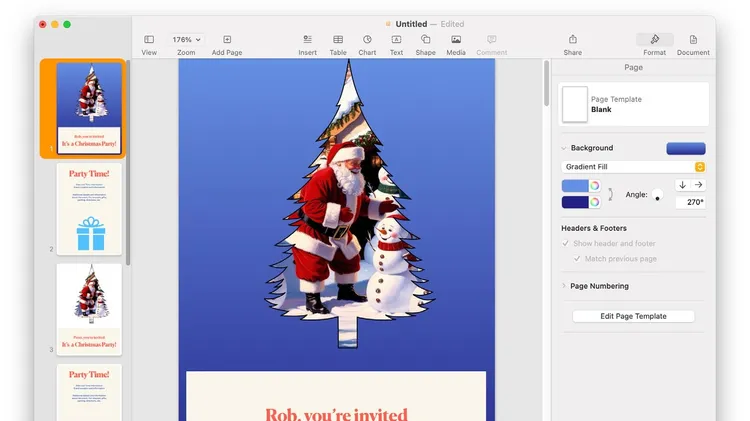The width and height of the screenshot is (750, 421).
Task: Open the Share toolbar button
Action: tap(573, 39)
